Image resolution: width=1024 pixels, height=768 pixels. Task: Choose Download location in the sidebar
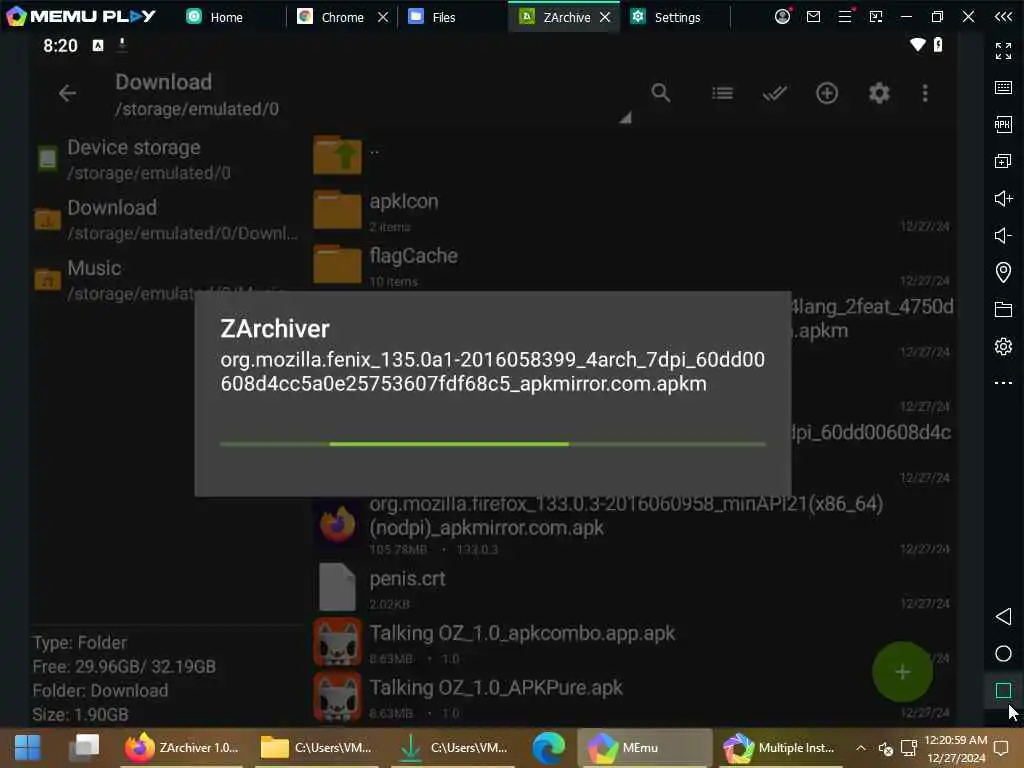pos(167,219)
